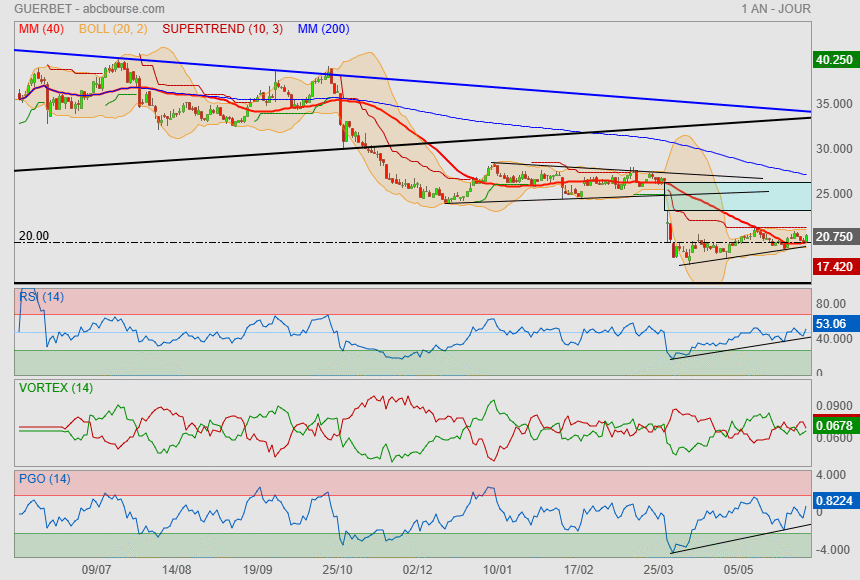
Task: Select the current price tag 20.750
Action: coord(834,237)
